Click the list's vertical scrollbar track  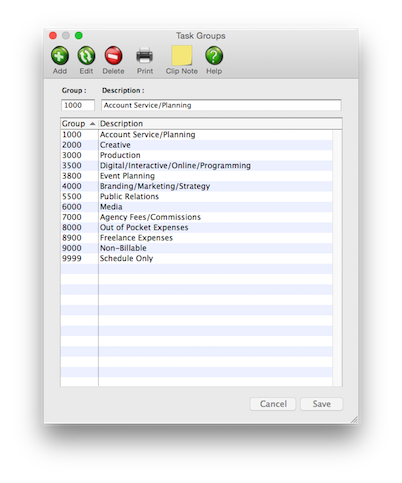337,258
